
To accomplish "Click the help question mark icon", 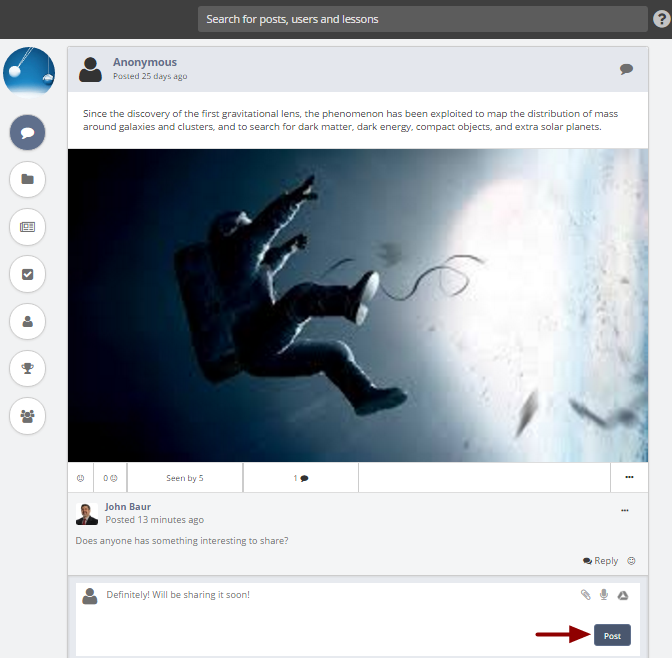I will [x=661, y=19].
